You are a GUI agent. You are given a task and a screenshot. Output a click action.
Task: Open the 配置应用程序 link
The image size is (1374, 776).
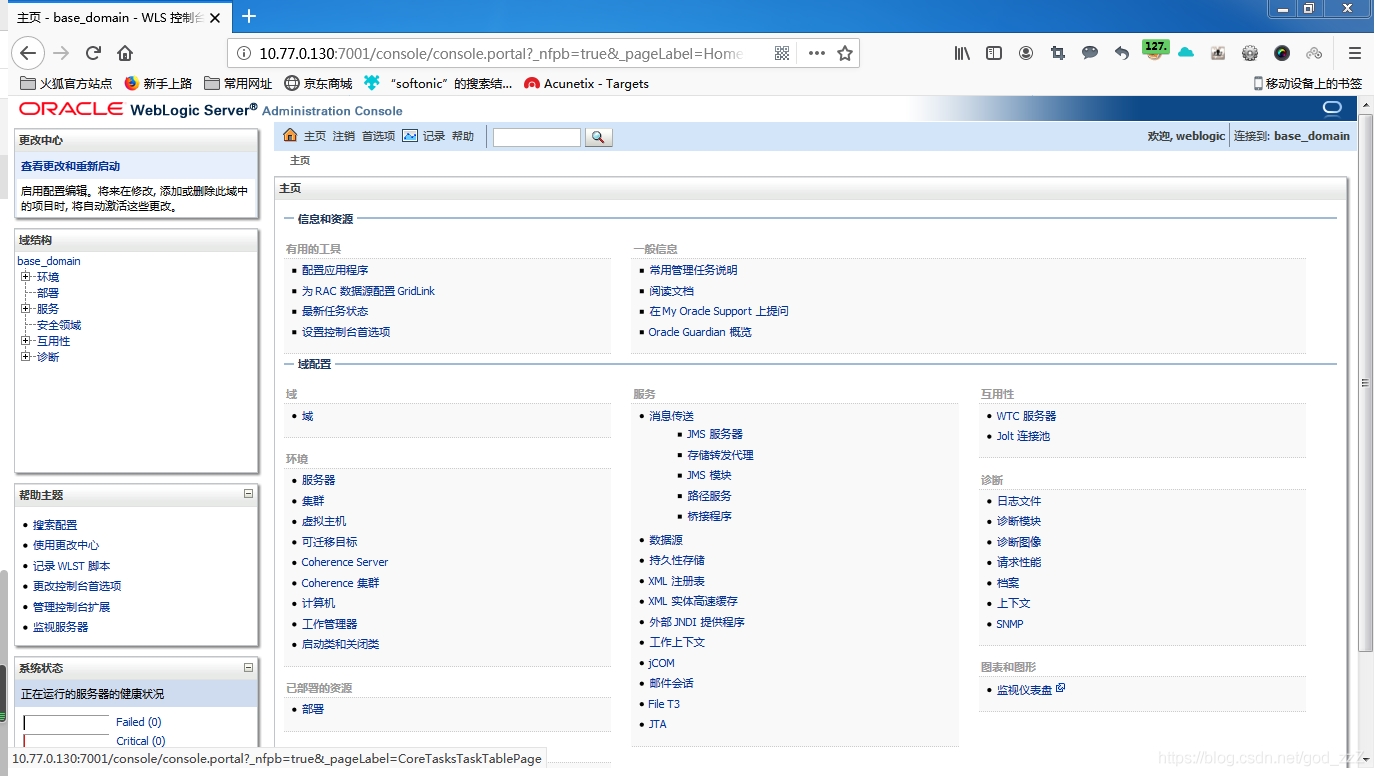click(x=335, y=270)
